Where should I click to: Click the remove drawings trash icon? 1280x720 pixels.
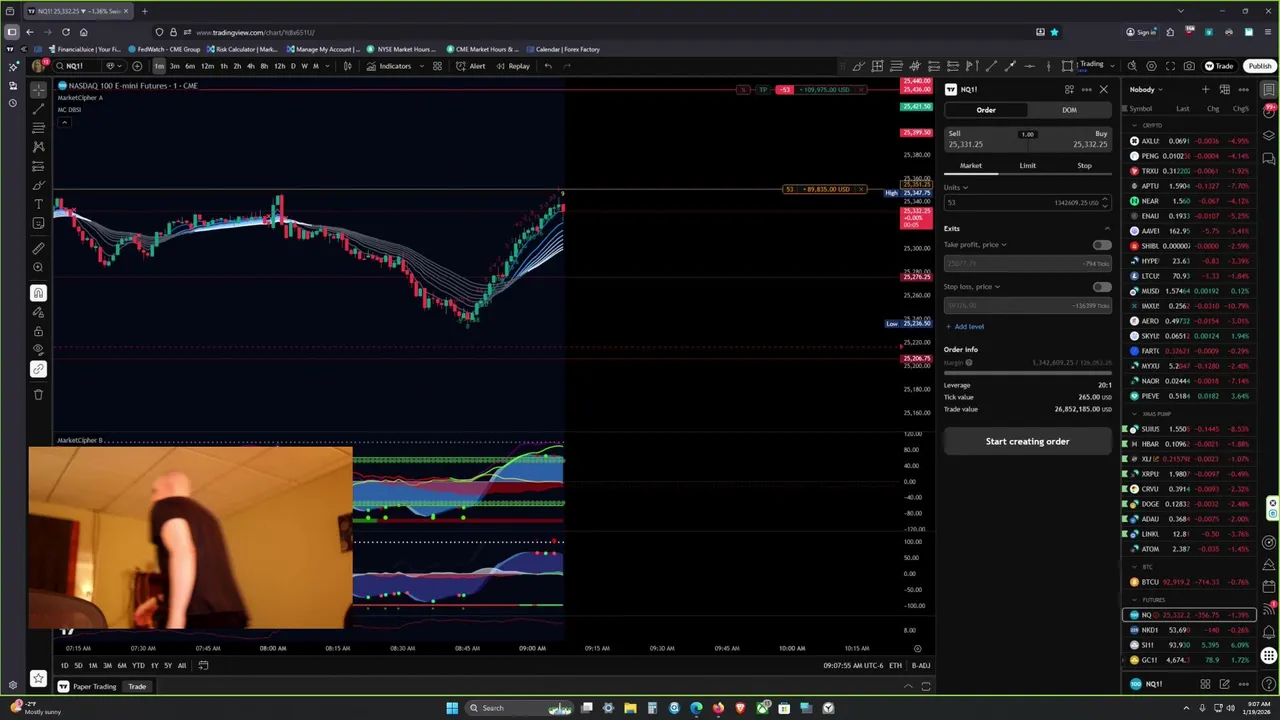38,394
